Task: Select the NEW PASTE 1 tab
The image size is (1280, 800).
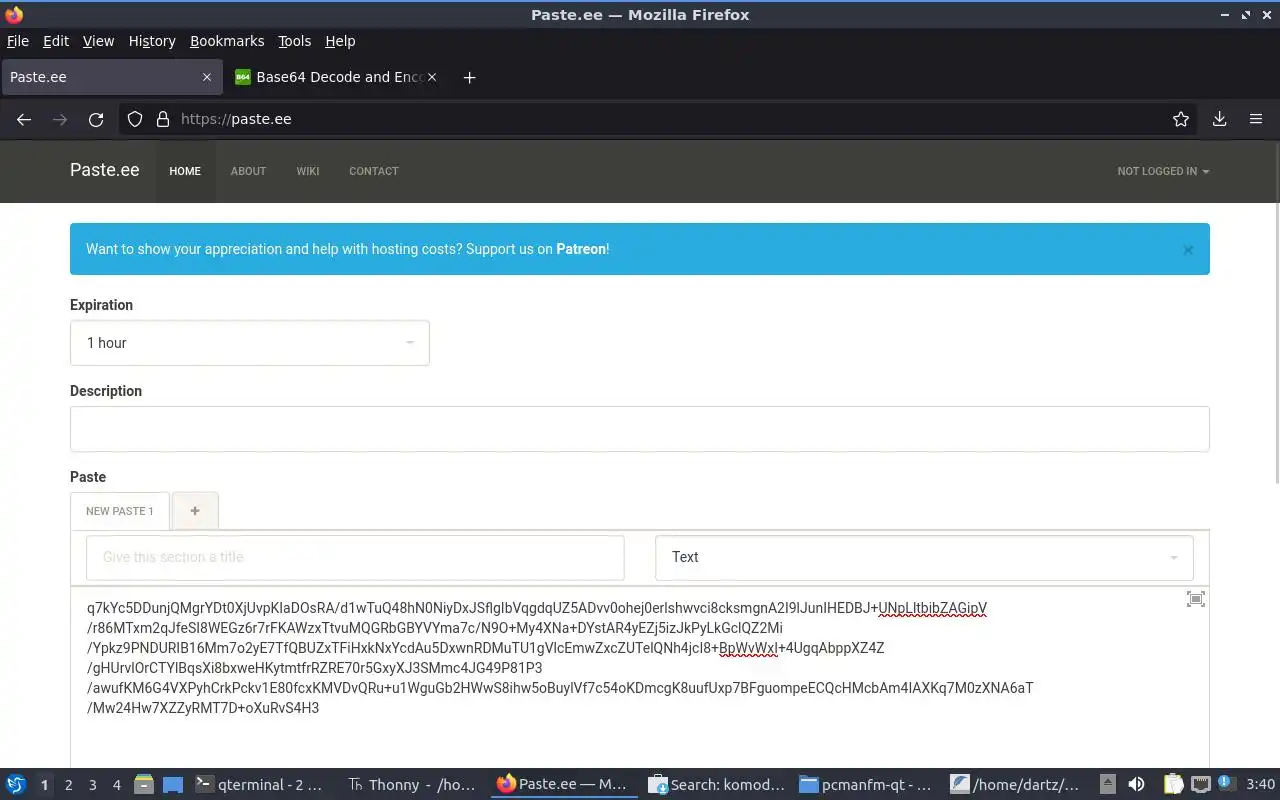Action: 120,511
